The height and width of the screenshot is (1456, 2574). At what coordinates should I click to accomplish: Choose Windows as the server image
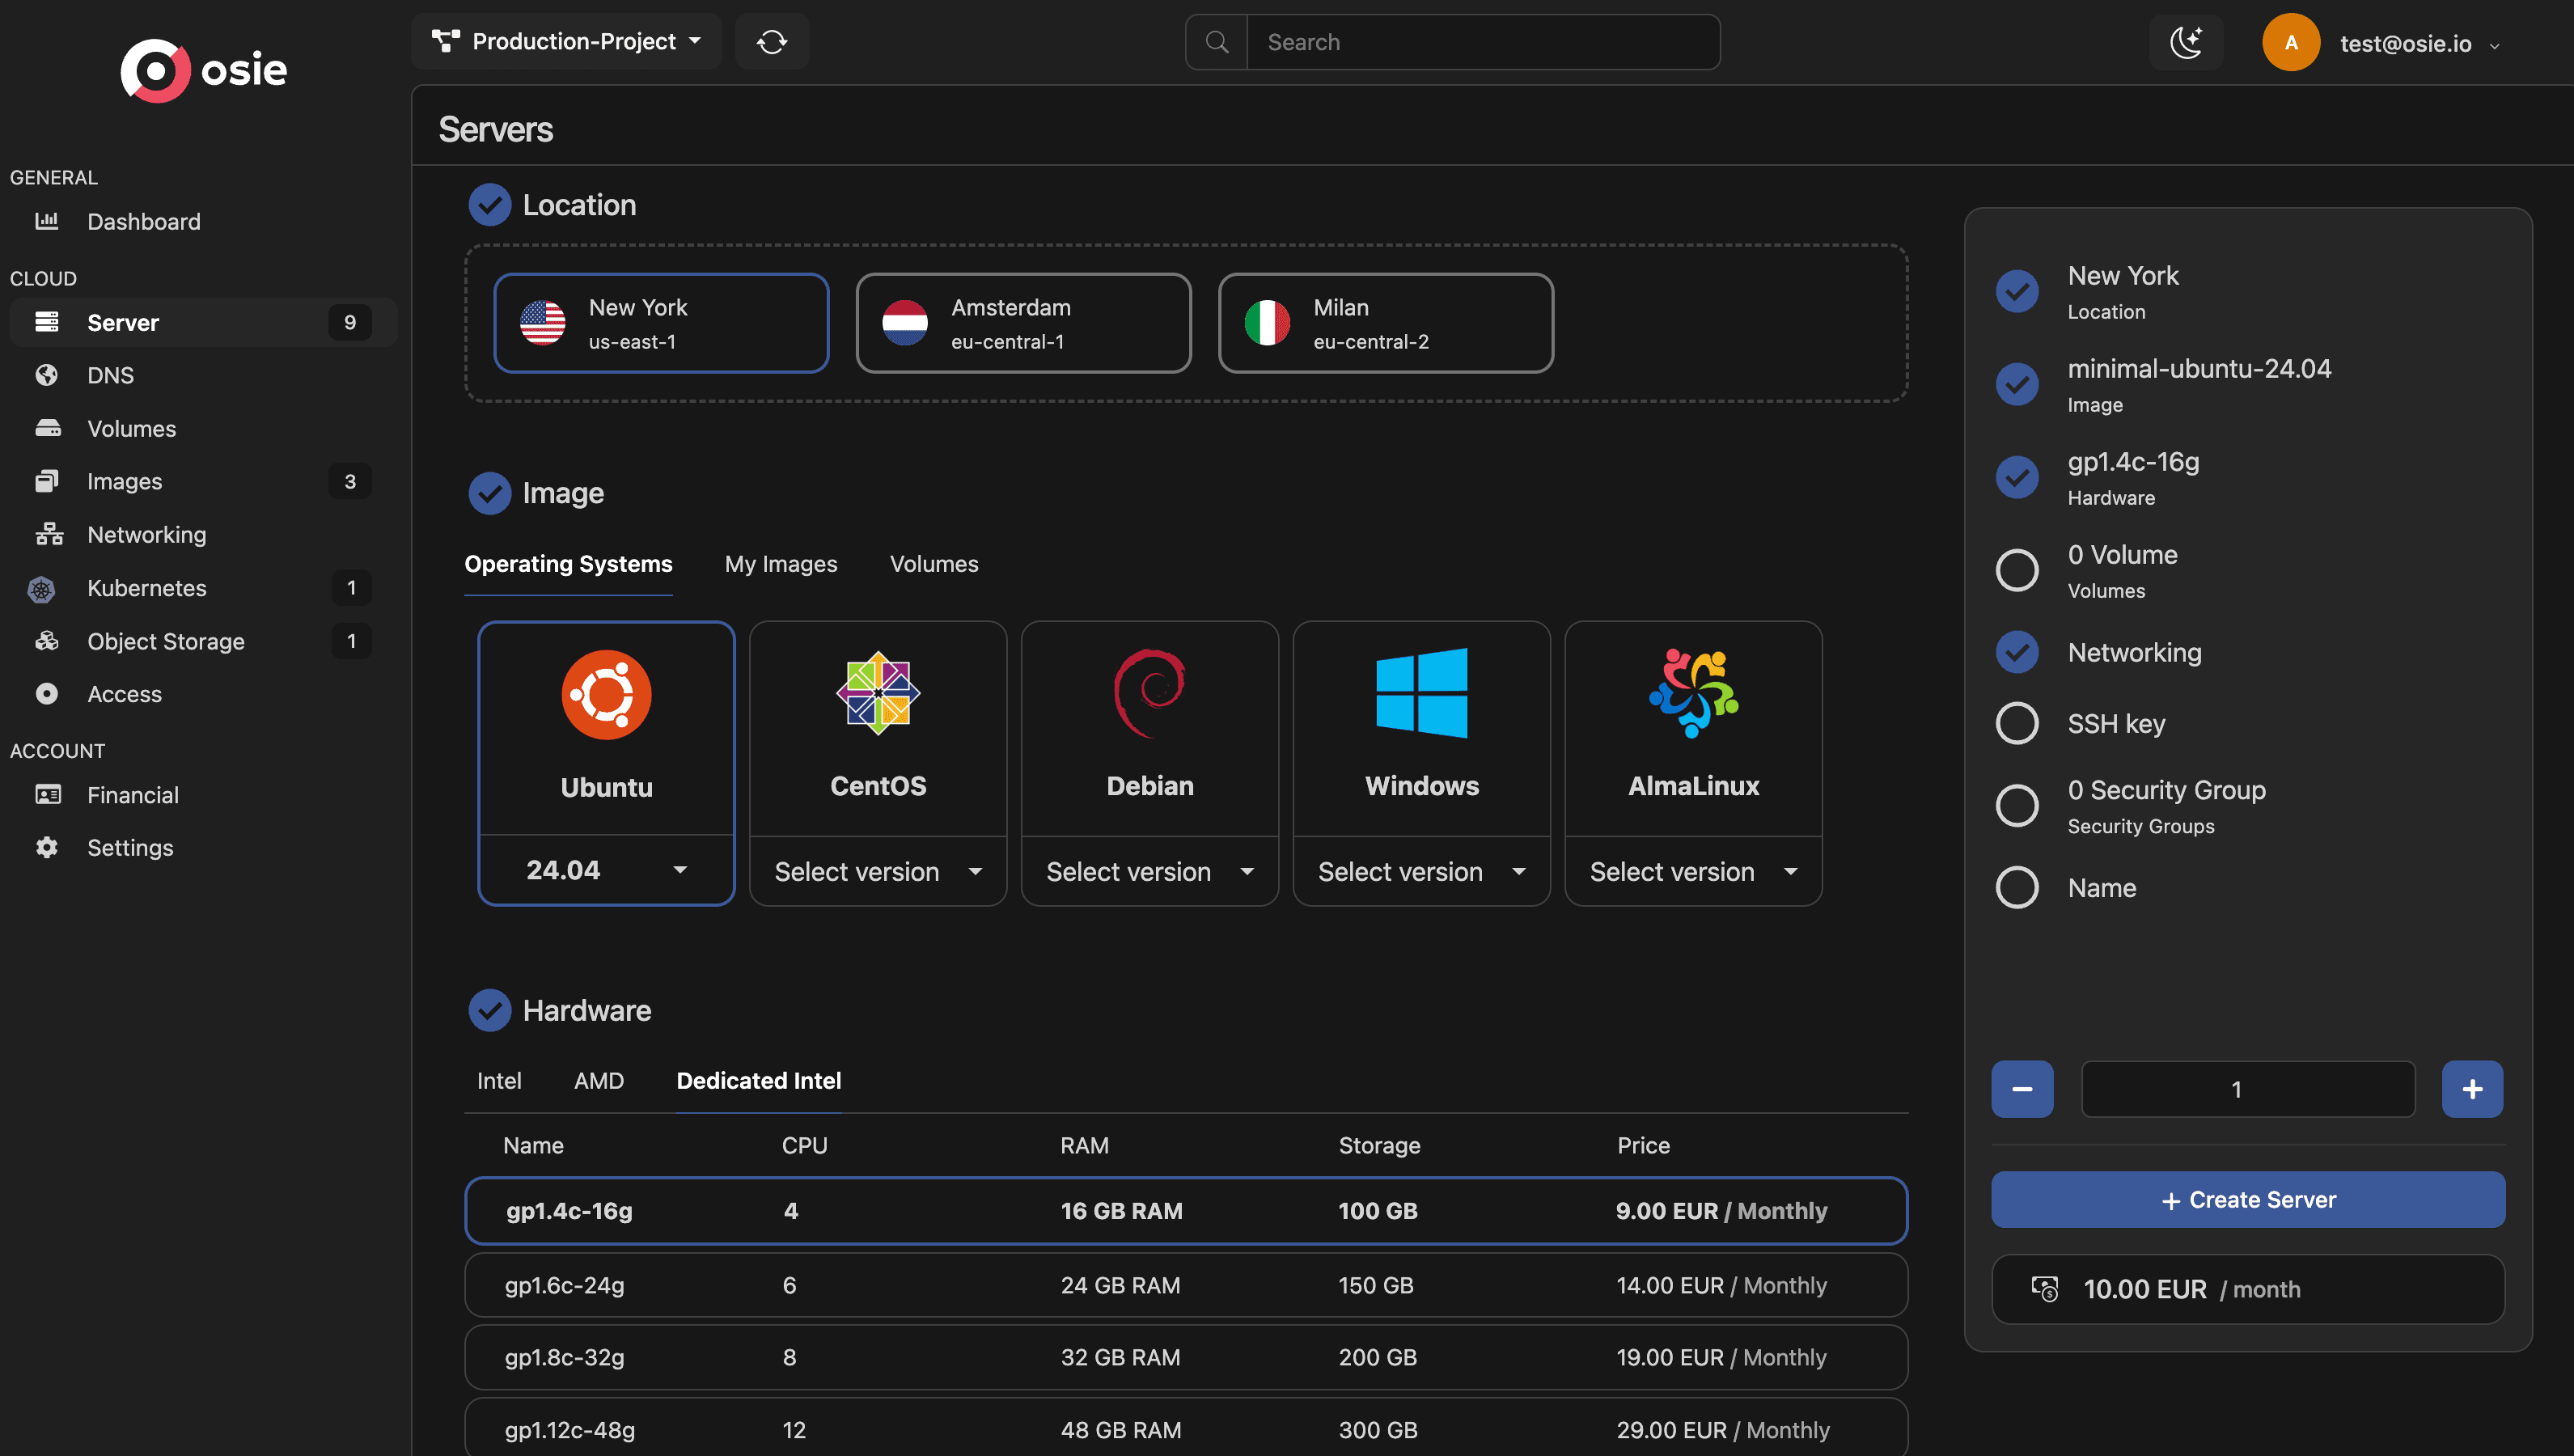1421,730
